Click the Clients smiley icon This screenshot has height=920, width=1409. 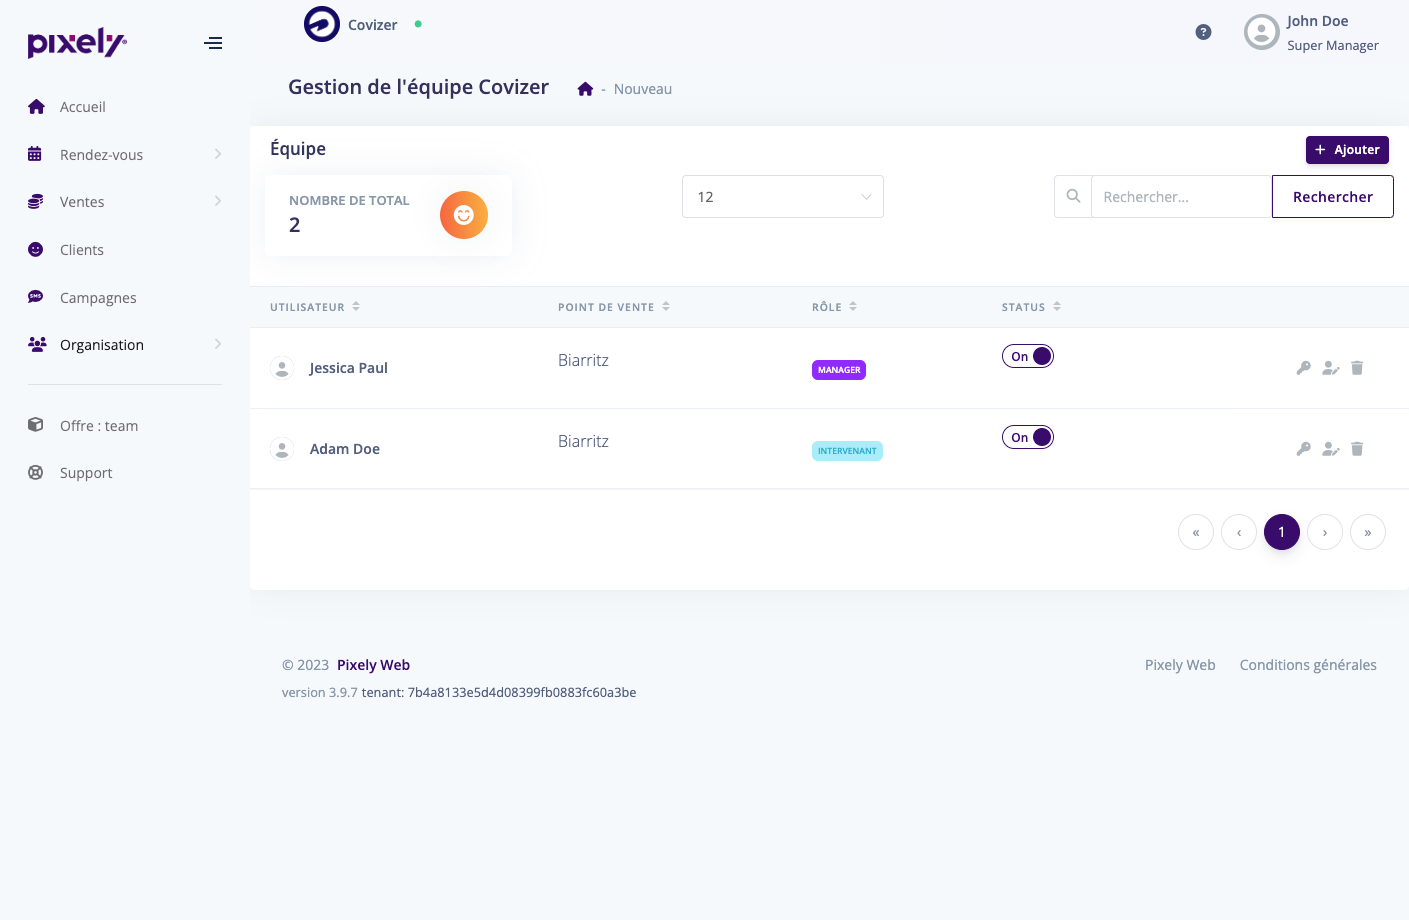pyautogui.click(x=35, y=249)
